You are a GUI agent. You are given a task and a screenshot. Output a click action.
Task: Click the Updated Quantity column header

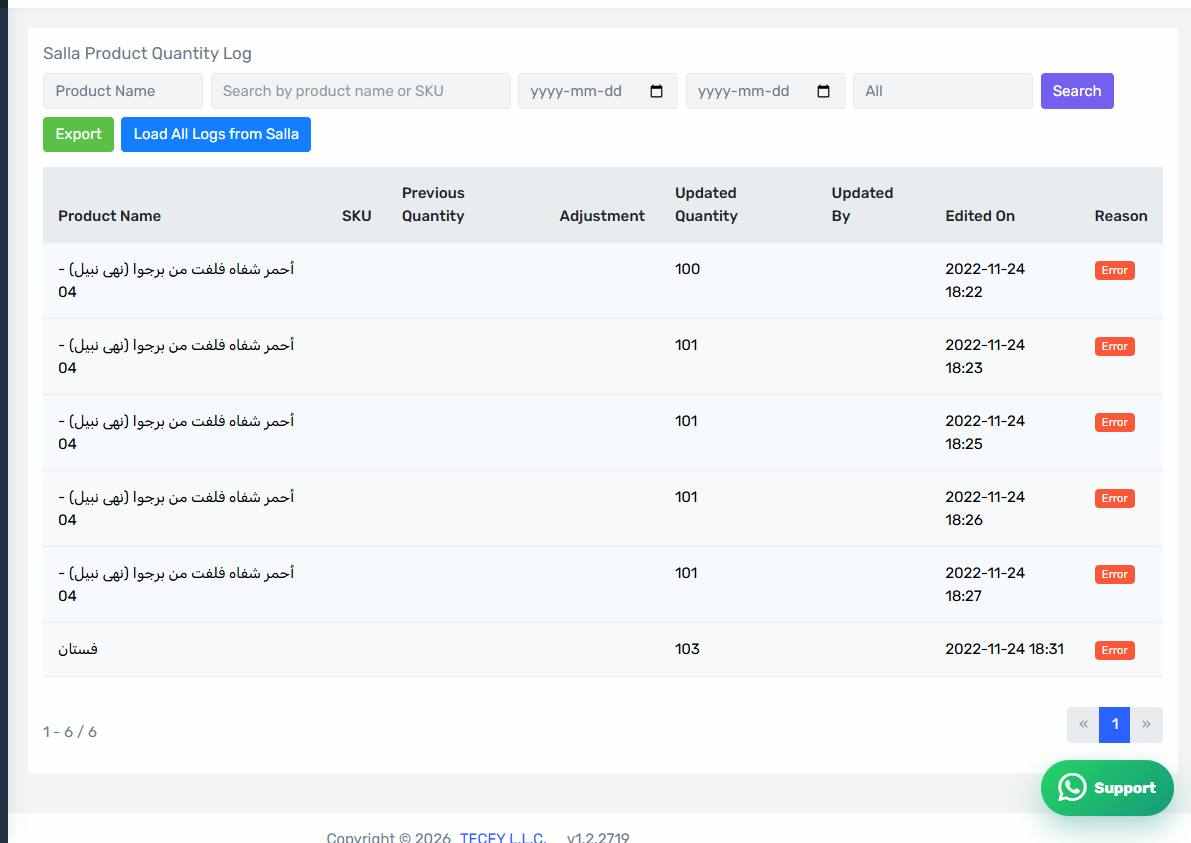pyautogui.click(x=706, y=204)
